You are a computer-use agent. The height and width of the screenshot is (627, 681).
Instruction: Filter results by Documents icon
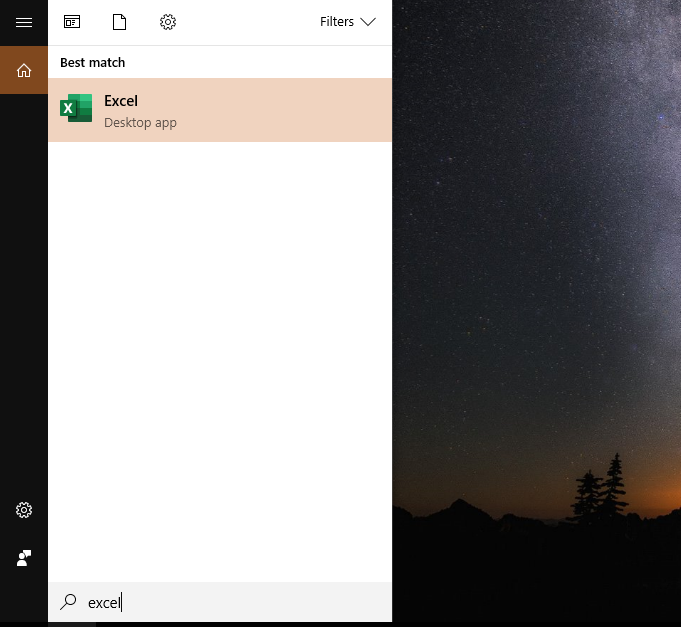tap(120, 22)
